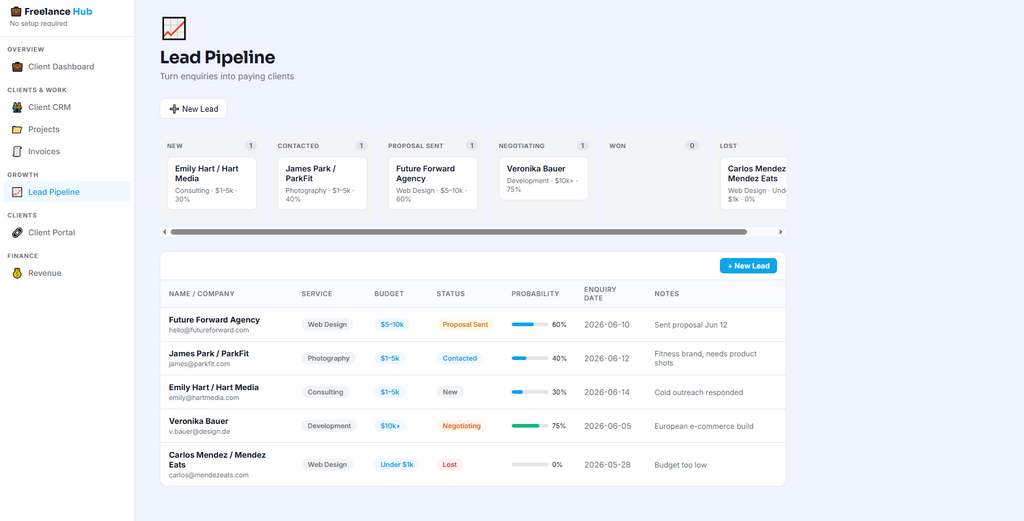This screenshot has width=1024, height=521.
Task: Click the Name / Company column header
Action: coord(202,294)
